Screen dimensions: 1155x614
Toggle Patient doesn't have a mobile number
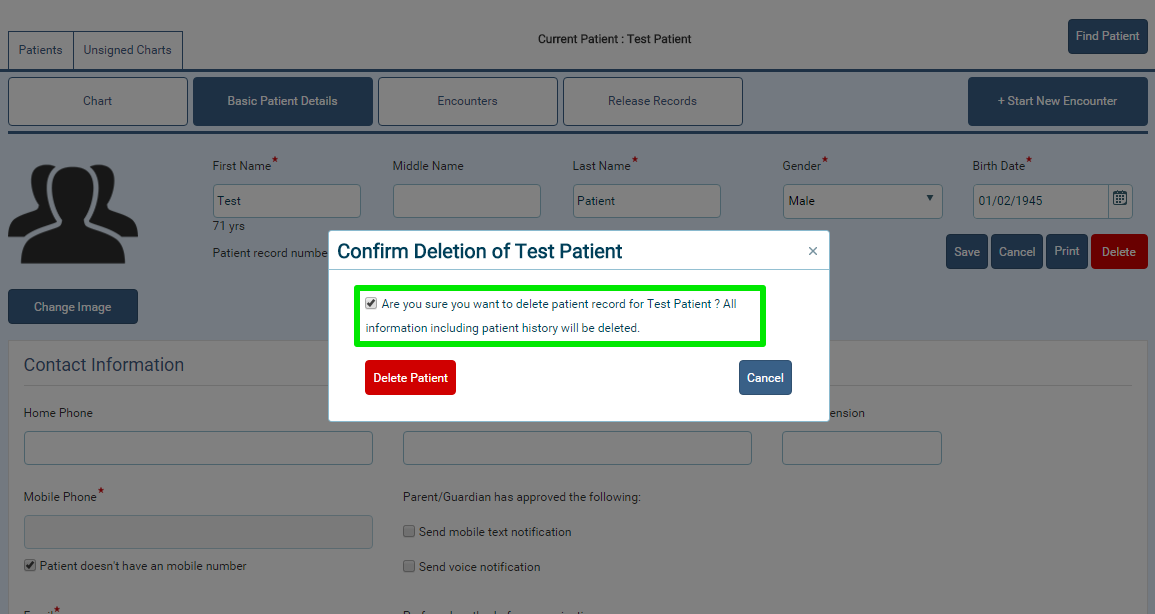click(x=29, y=565)
